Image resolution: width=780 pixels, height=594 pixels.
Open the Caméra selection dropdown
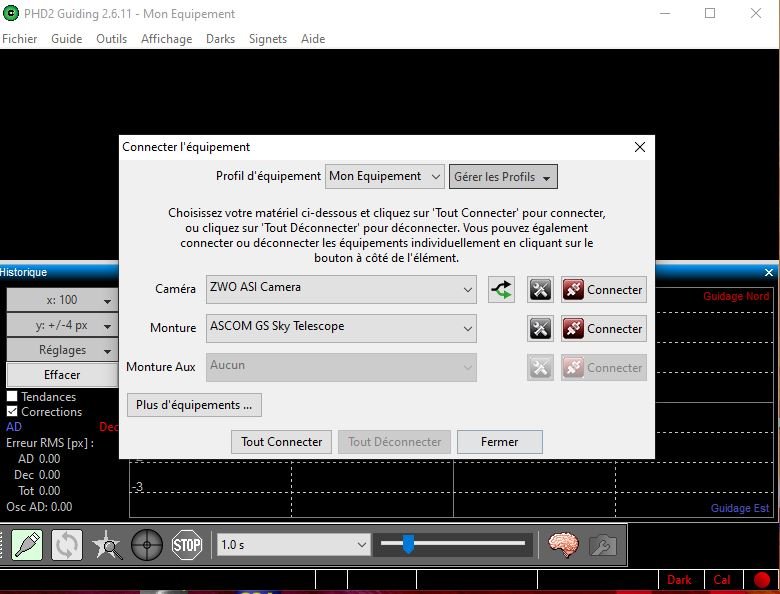click(x=341, y=289)
